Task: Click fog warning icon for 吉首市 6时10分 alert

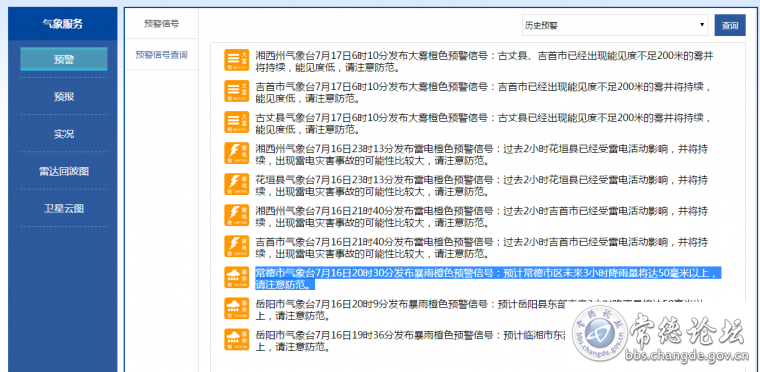Action: (237, 91)
